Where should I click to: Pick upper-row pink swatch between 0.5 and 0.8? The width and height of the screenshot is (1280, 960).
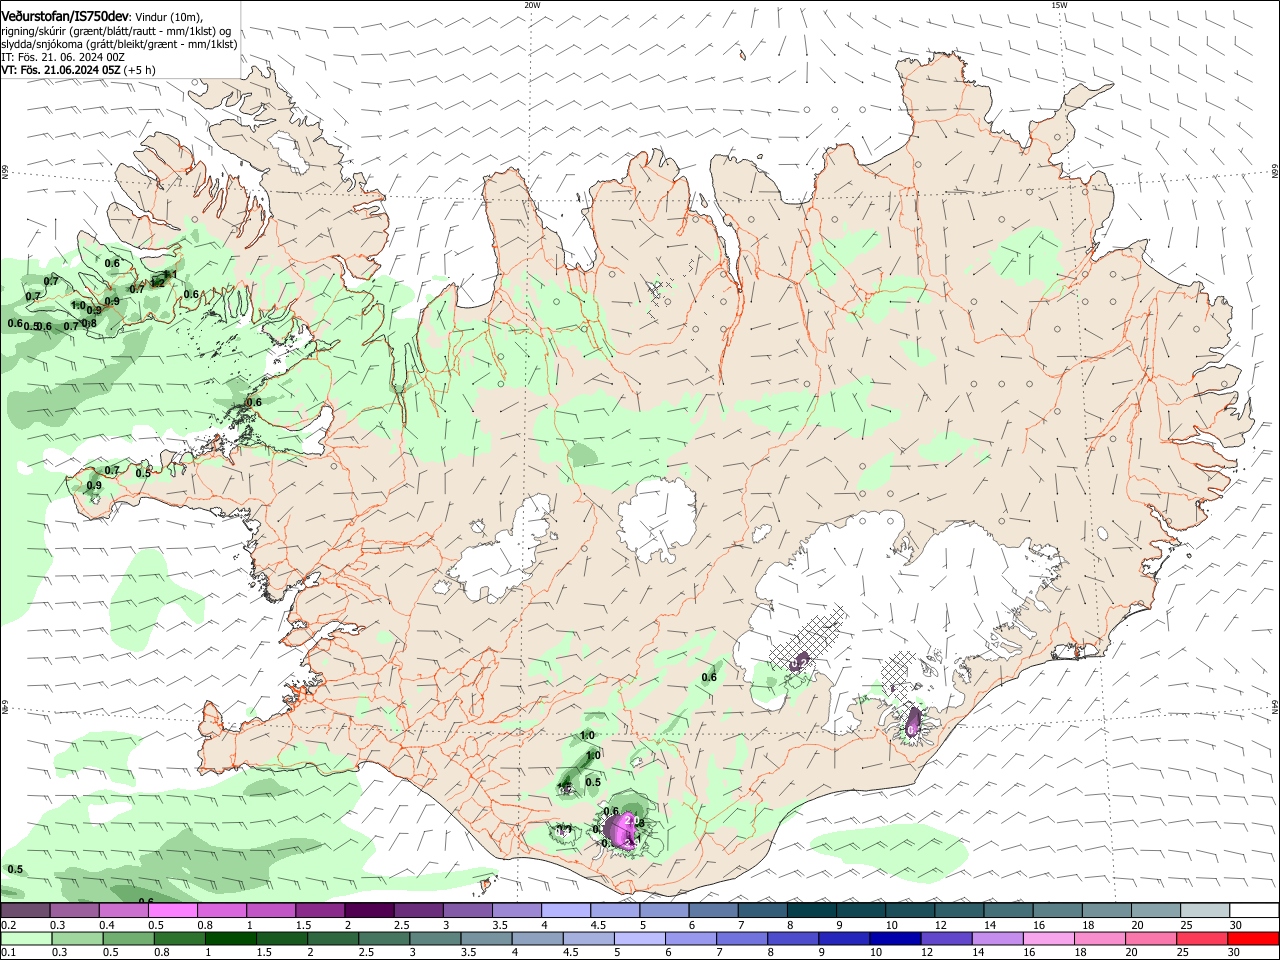point(172,910)
